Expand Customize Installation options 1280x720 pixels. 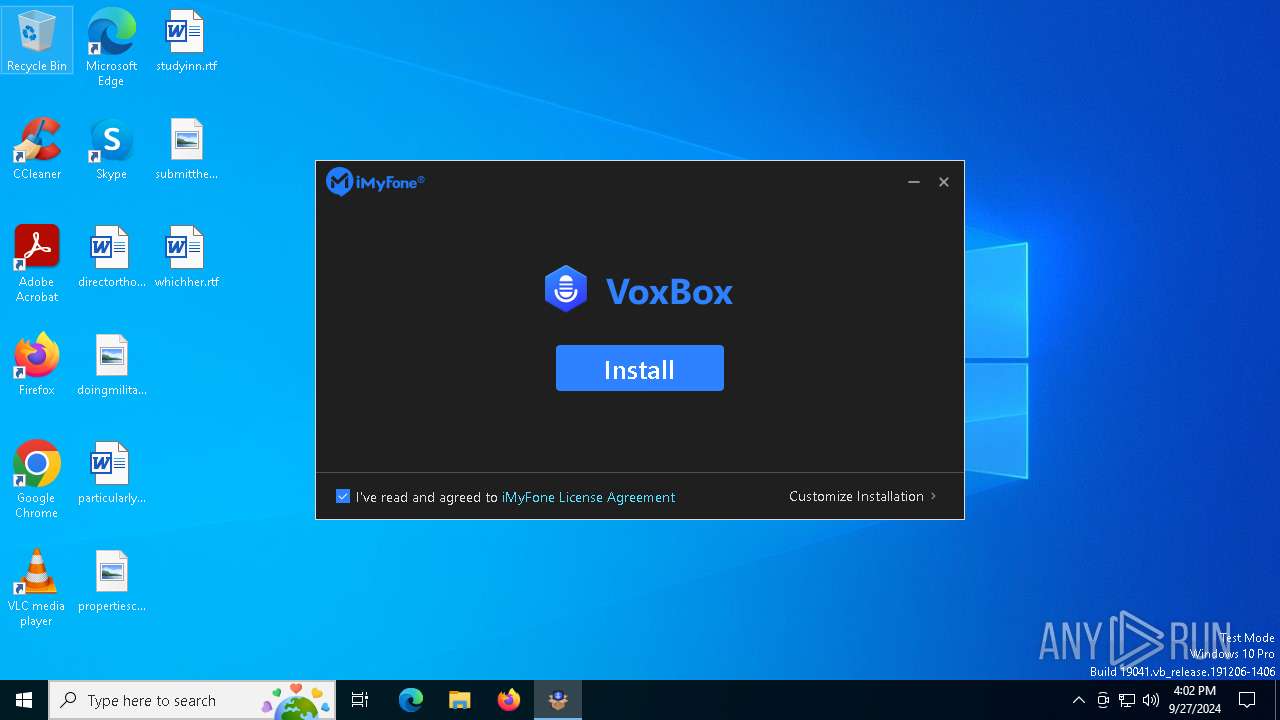pyautogui.click(x=862, y=496)
